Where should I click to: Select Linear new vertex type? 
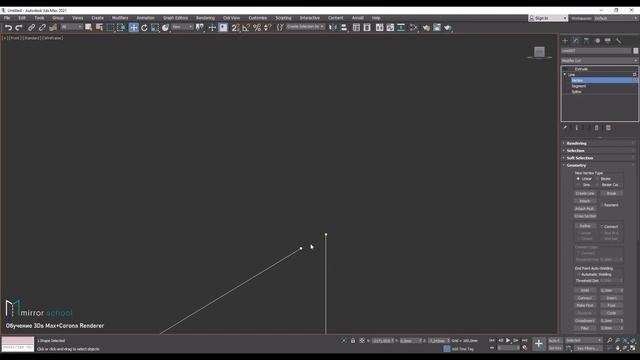pos(578,179)
